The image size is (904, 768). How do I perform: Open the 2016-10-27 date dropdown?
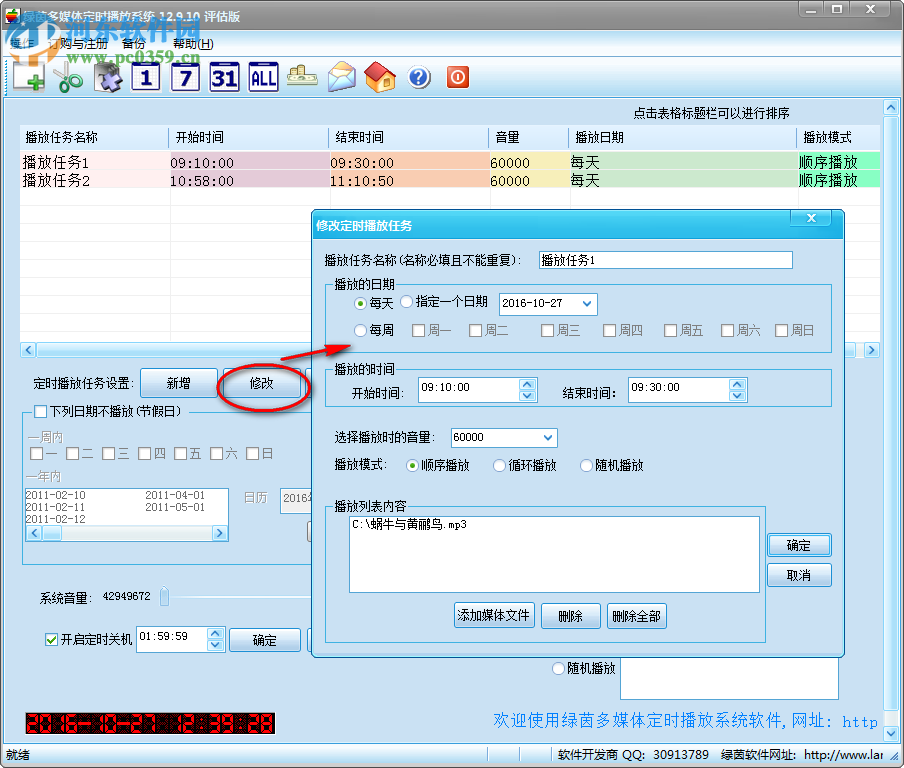585,303
